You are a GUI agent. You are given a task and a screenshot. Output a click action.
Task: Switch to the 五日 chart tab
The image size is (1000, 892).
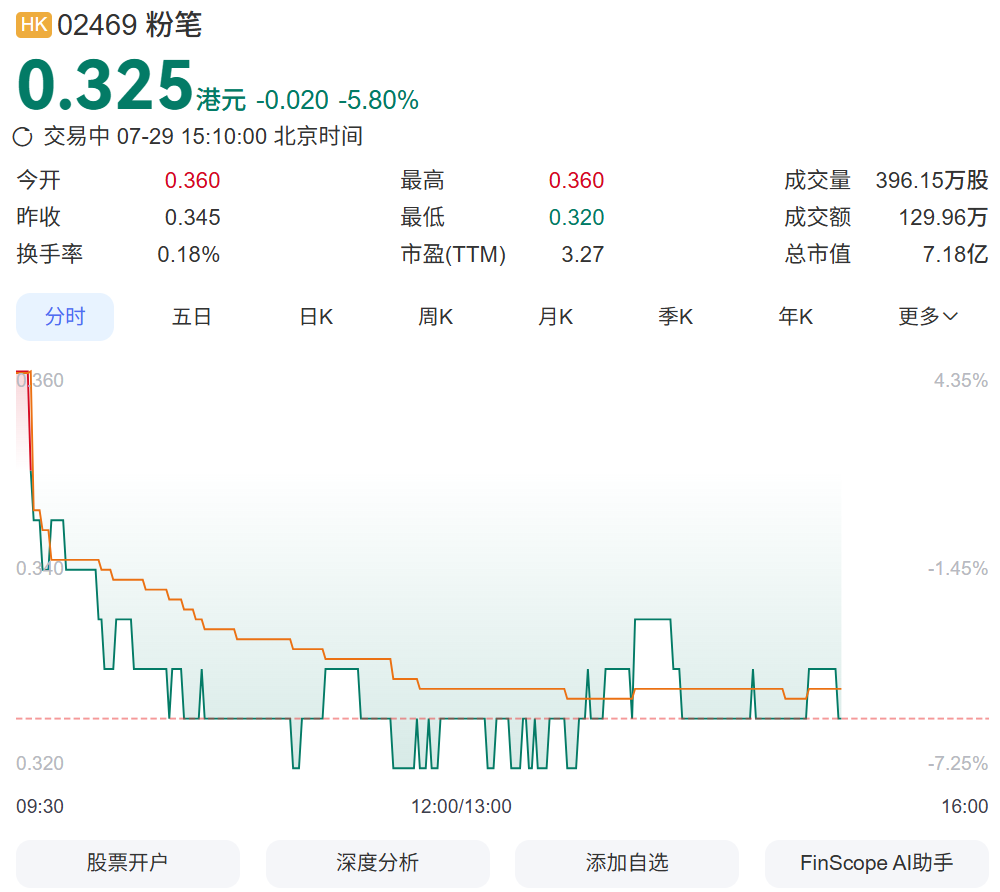tap(191, 316)
